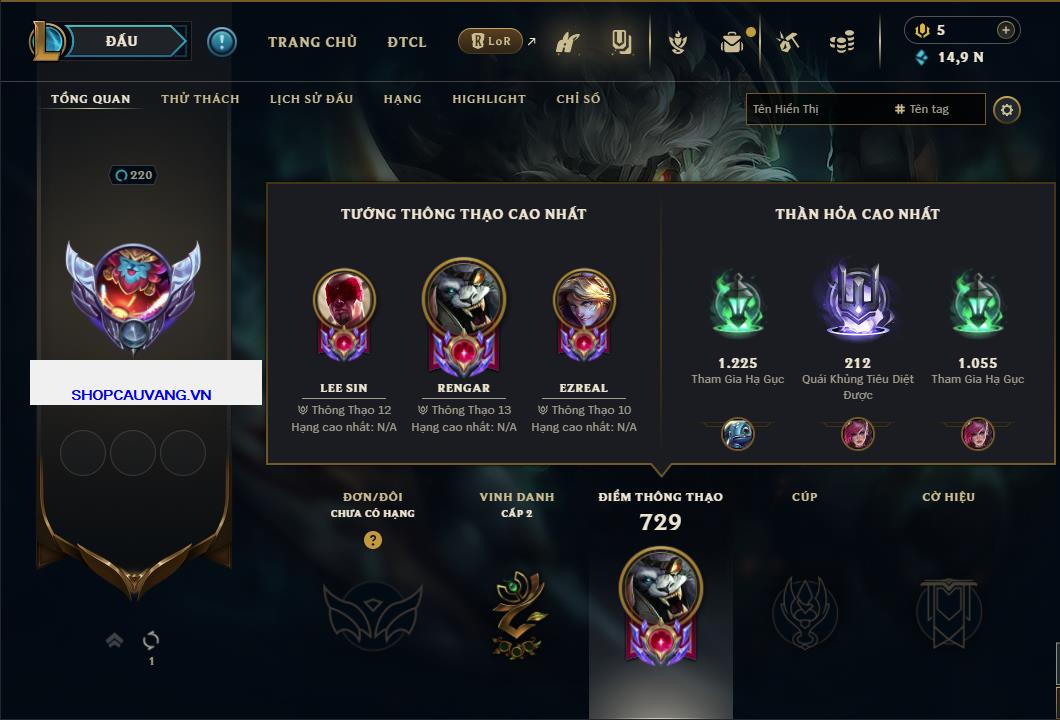The height and width of the screenshot is (720, 1060).
Task: Open the ĐTCL menu item
Action: [x=407, y=42]
